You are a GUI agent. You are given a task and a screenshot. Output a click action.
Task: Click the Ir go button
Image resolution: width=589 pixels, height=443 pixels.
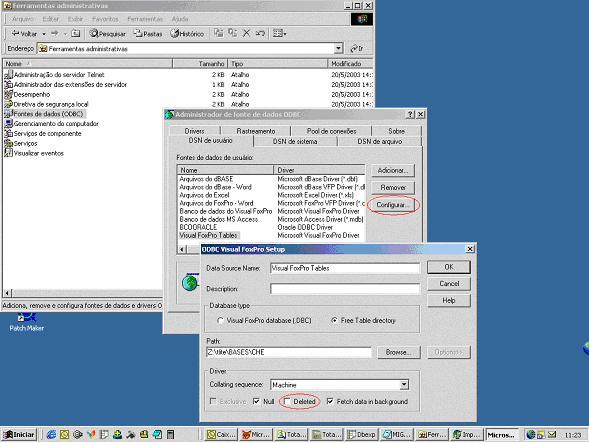tap(356, 48)
